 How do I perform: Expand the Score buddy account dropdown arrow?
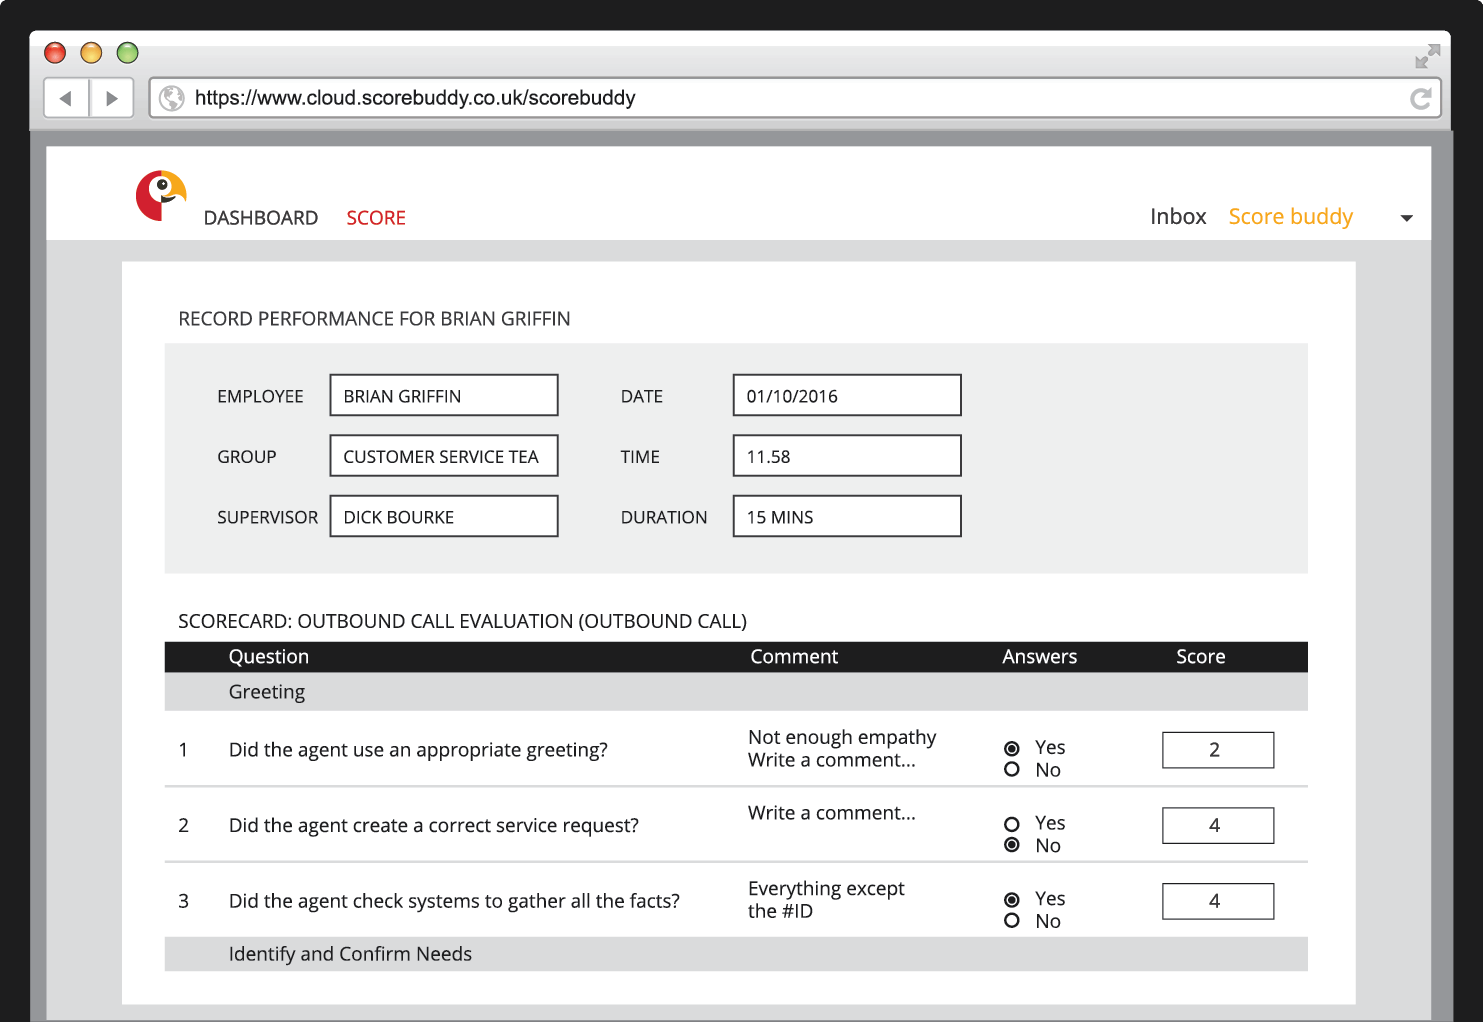(1406, 218)
